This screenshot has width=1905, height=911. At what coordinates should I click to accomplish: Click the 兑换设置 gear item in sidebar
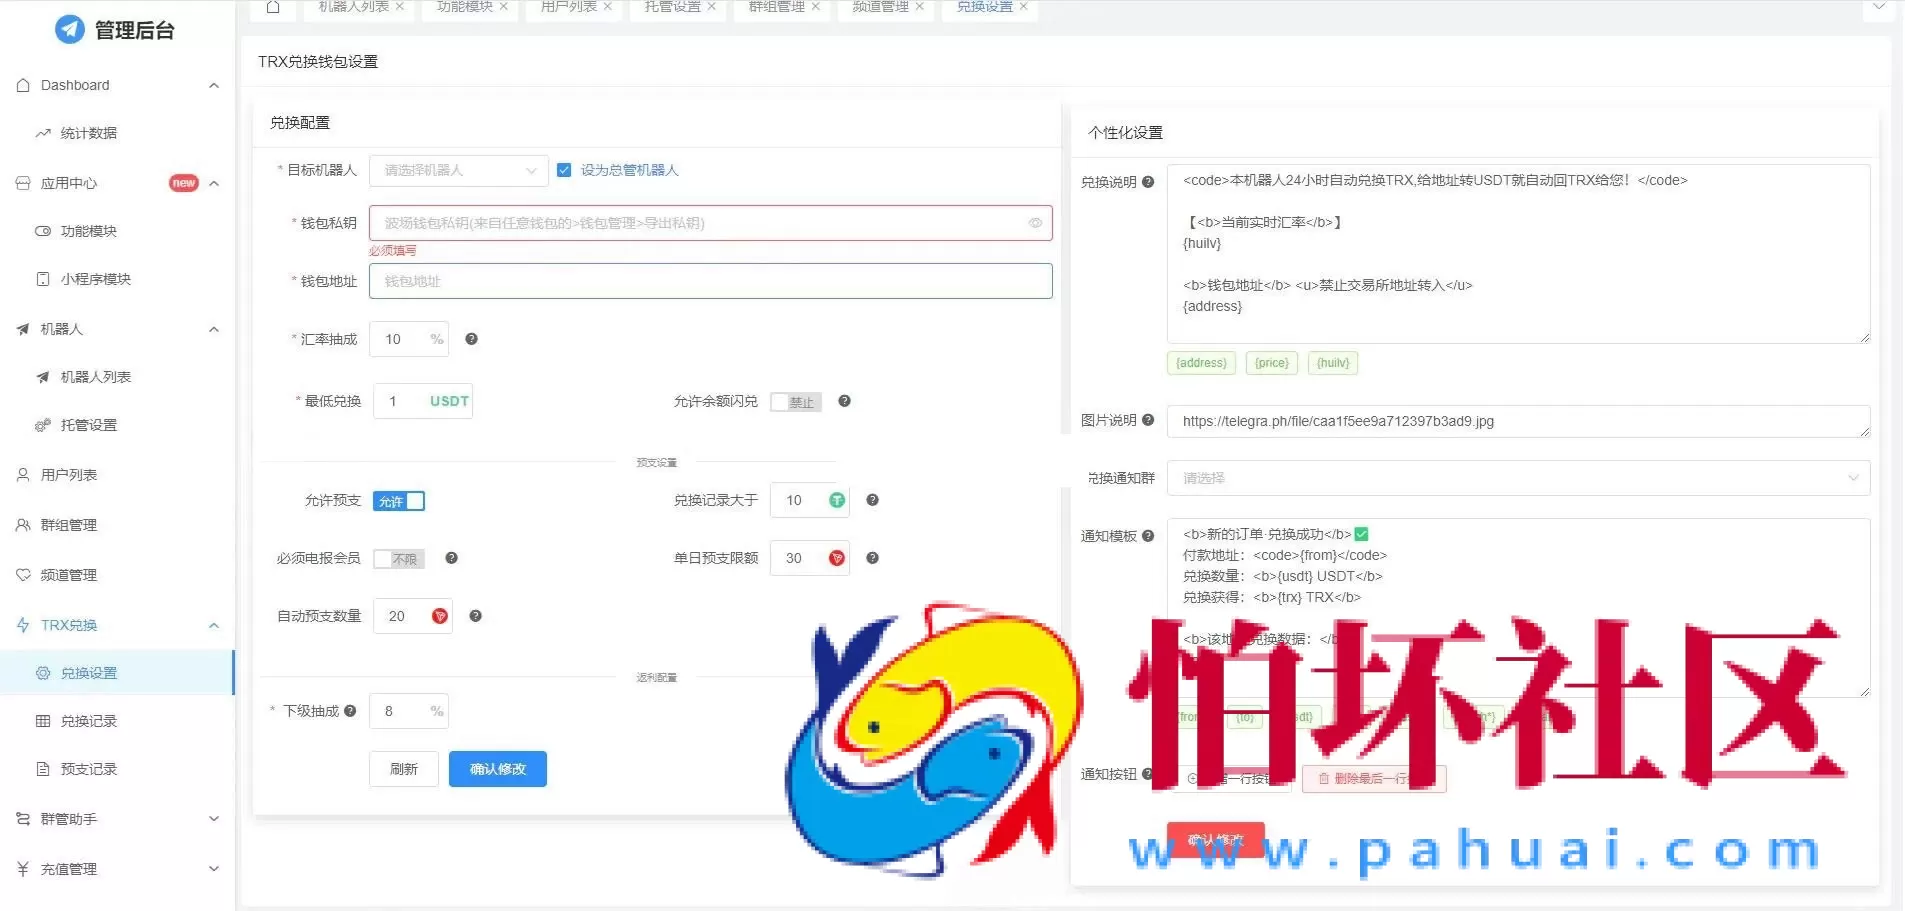point(90,672)
